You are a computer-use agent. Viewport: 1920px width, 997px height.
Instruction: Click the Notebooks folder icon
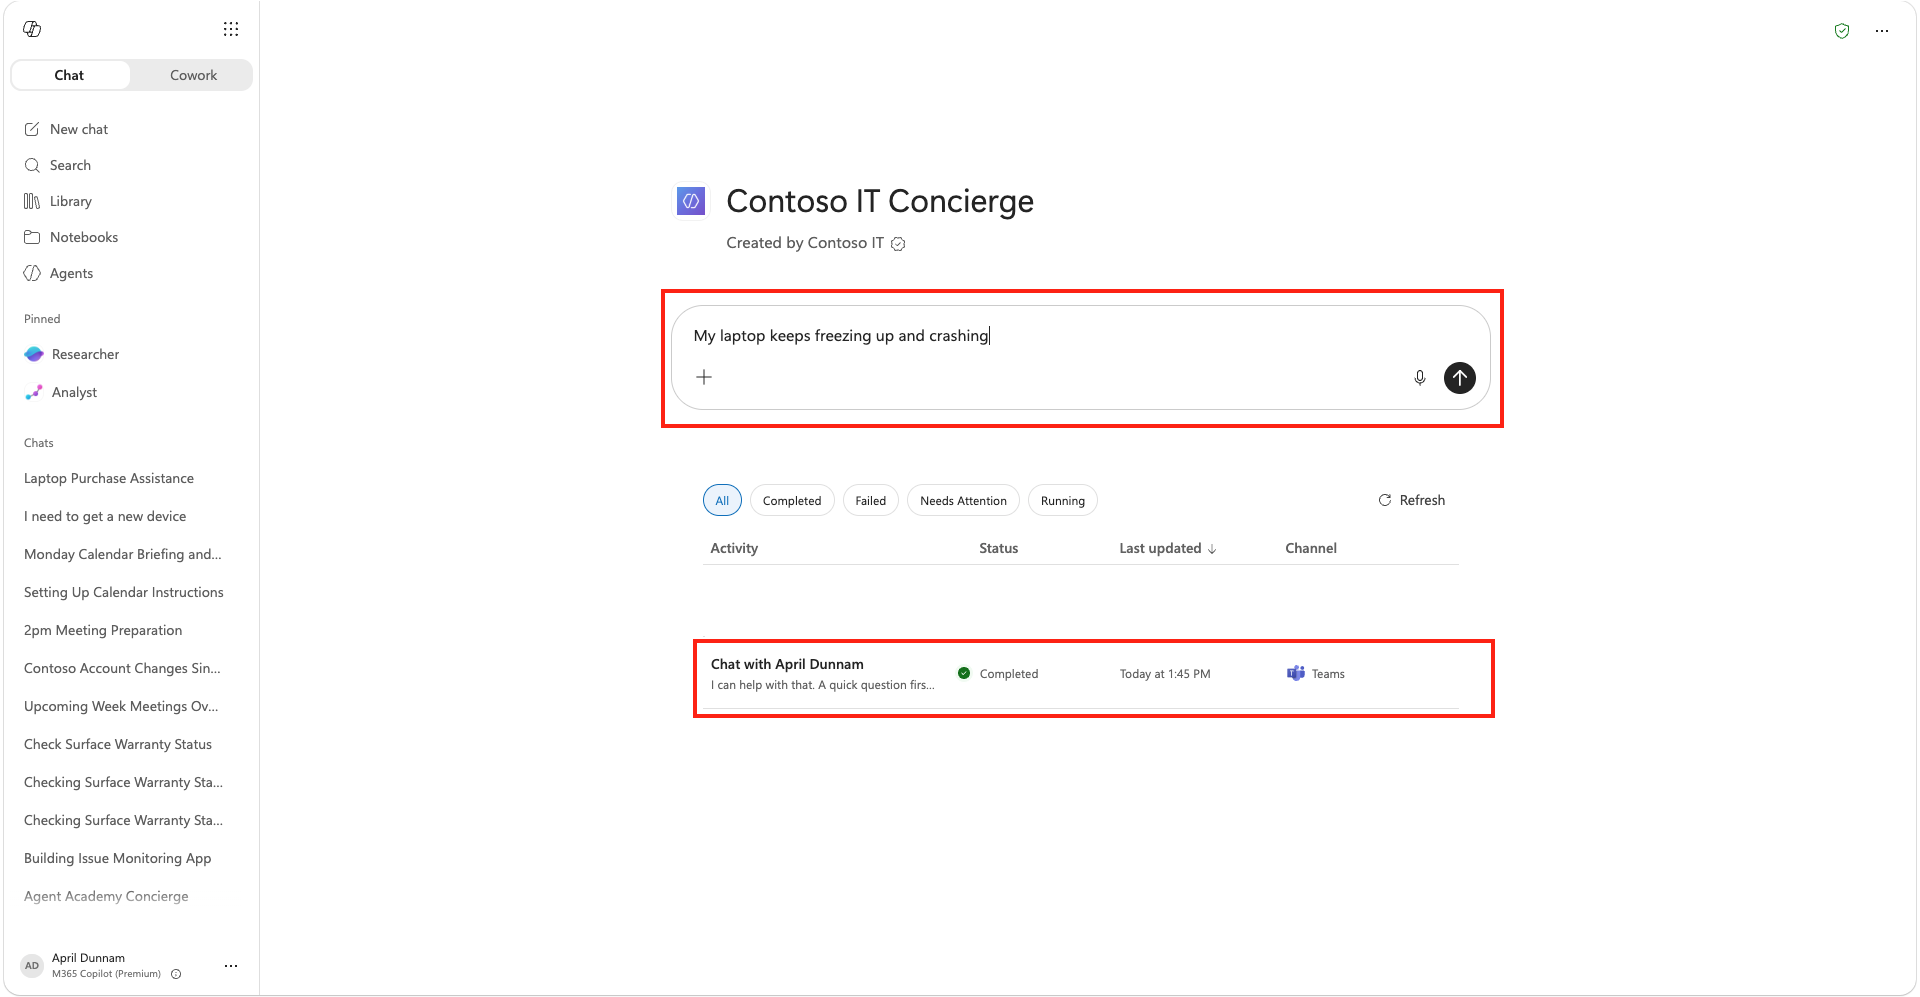32,237
